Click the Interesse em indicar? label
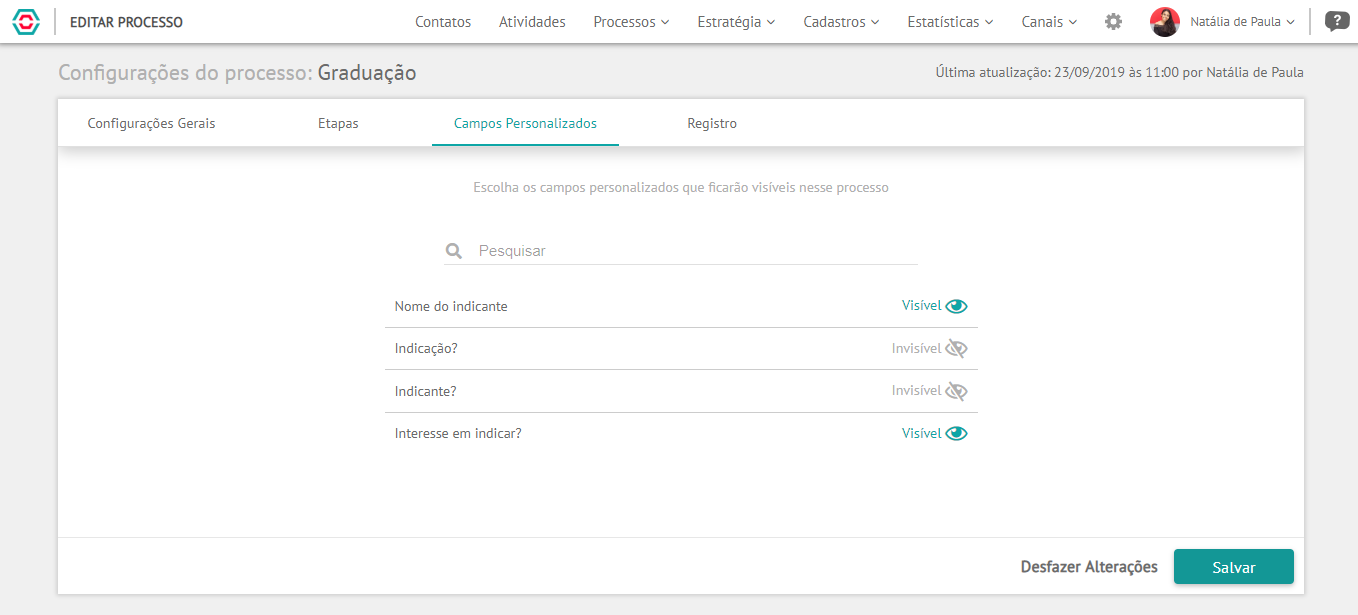 point(458,433)
